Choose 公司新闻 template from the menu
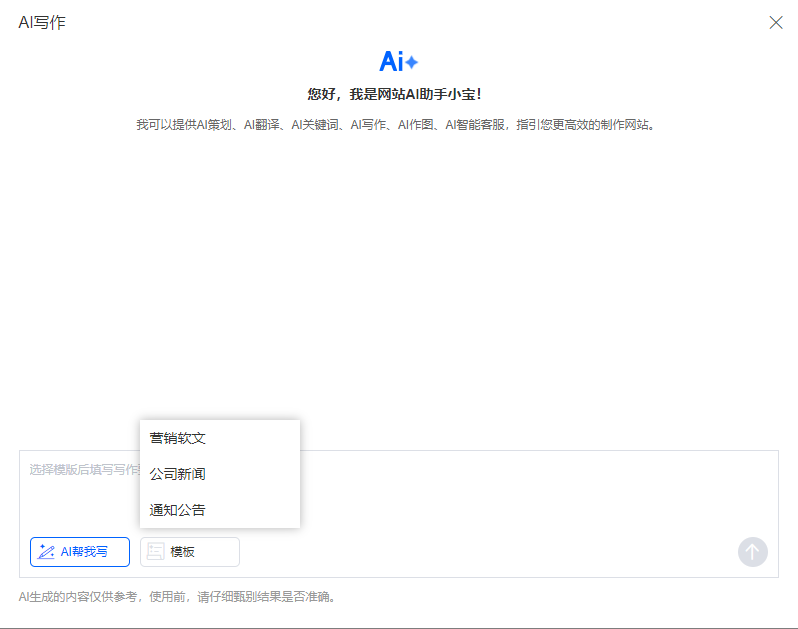The image size is (798, 629). [220, 474]
